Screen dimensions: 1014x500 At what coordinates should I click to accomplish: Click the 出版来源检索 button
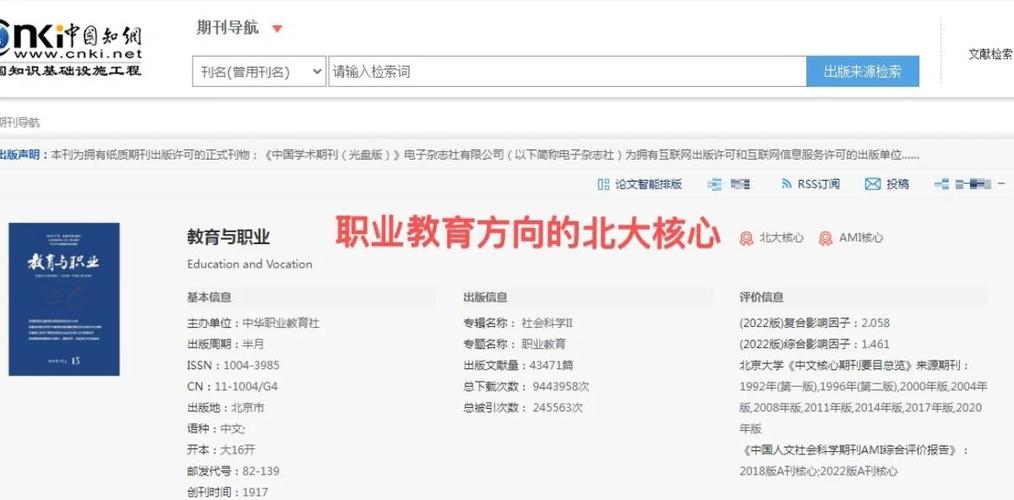click(862, 72)
